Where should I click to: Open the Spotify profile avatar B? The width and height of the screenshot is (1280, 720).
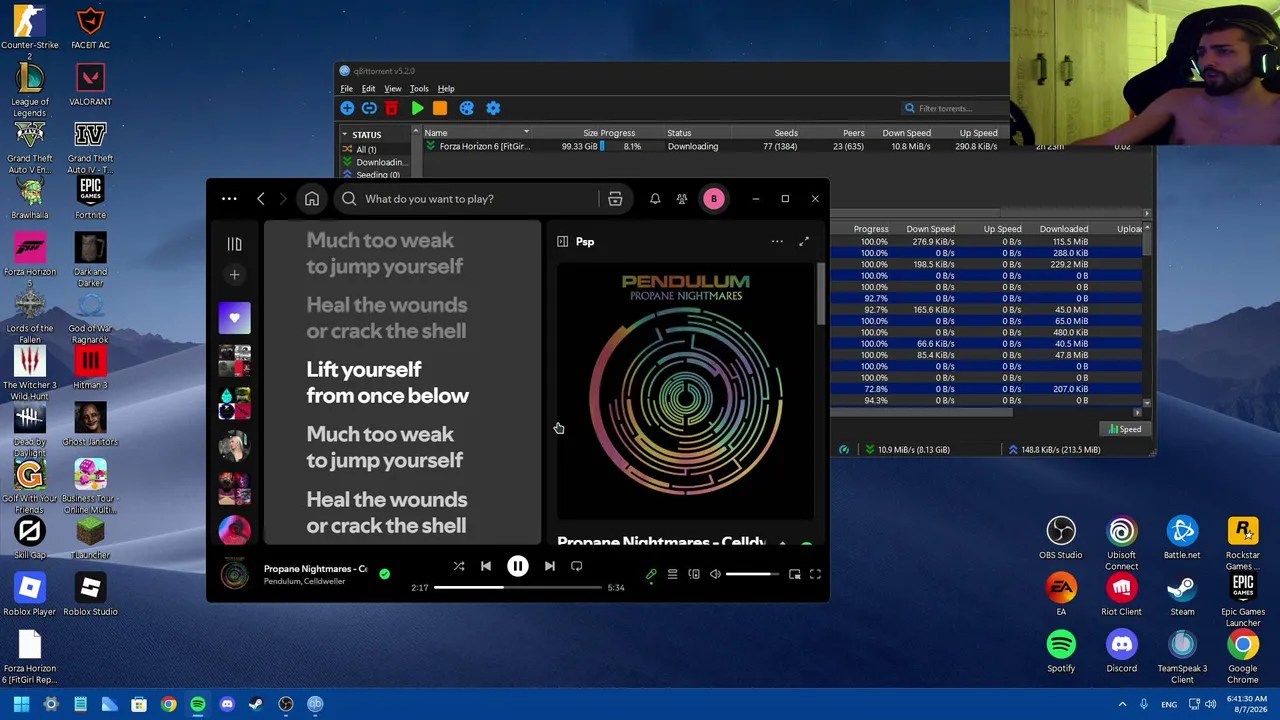point(714,199)
